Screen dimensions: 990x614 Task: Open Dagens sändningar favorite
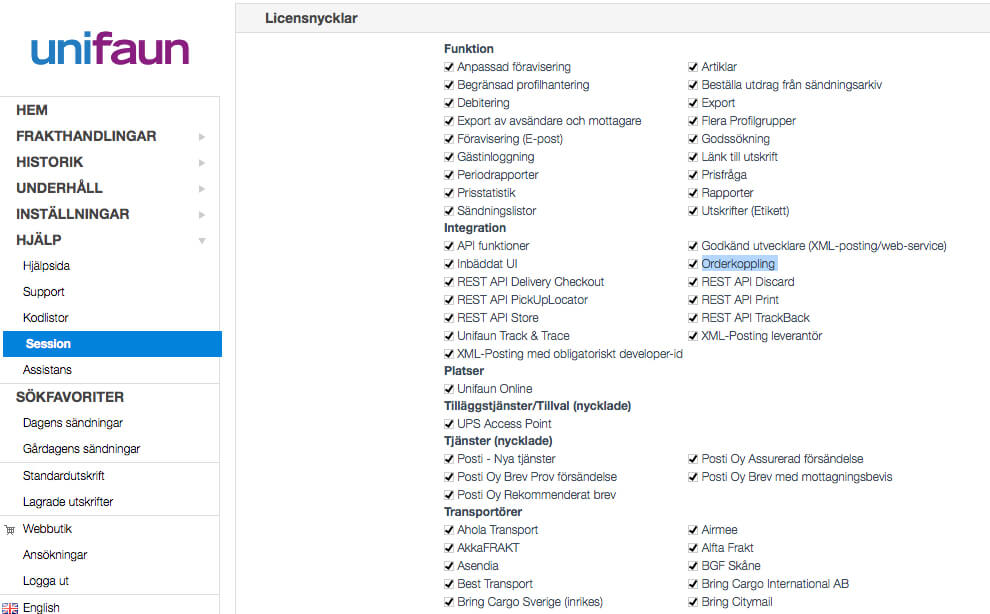(x=73, y=423)
